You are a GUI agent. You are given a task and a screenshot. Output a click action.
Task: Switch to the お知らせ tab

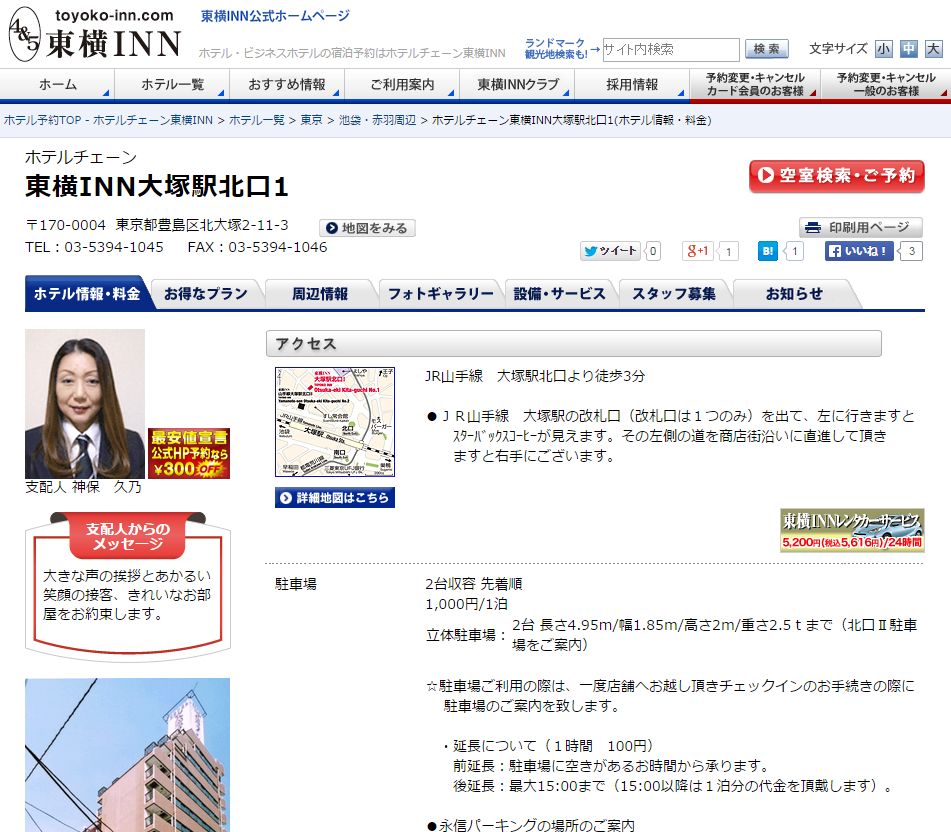(x=795, y=294)
